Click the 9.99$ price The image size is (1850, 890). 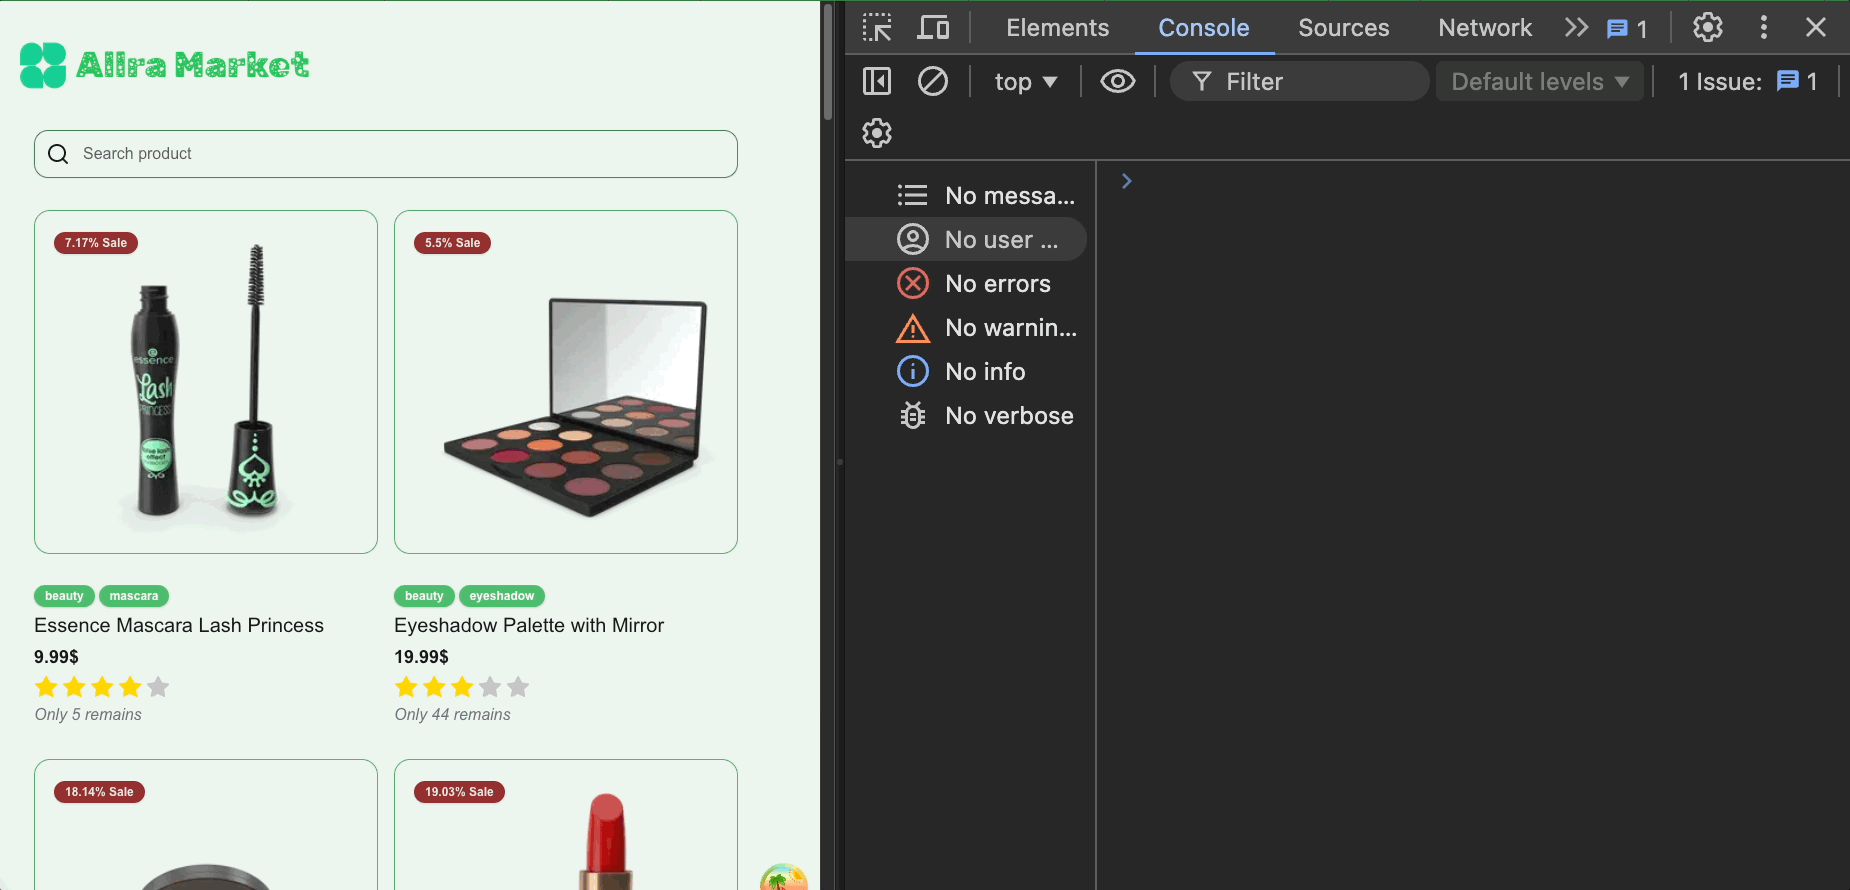(x=56, y=657)
